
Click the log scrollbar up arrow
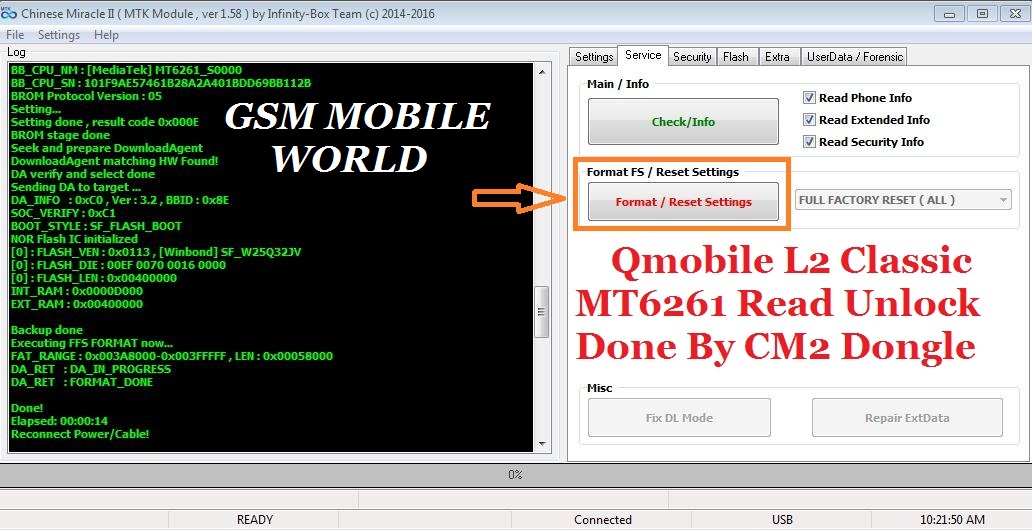(541, 72)
